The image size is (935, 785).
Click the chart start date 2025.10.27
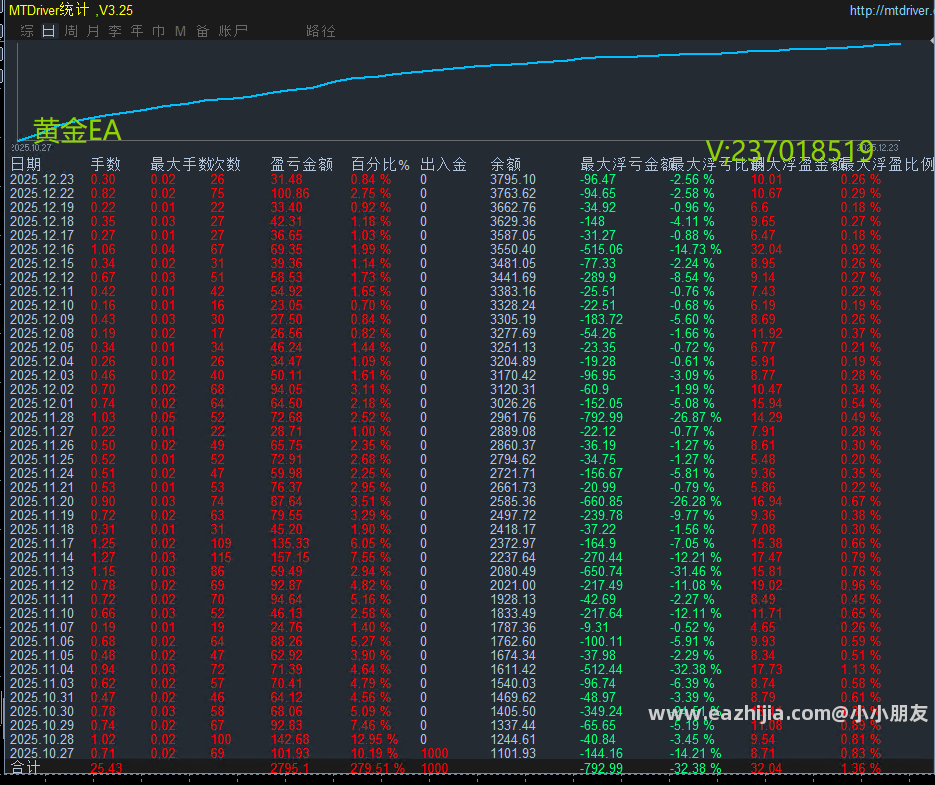31,147
